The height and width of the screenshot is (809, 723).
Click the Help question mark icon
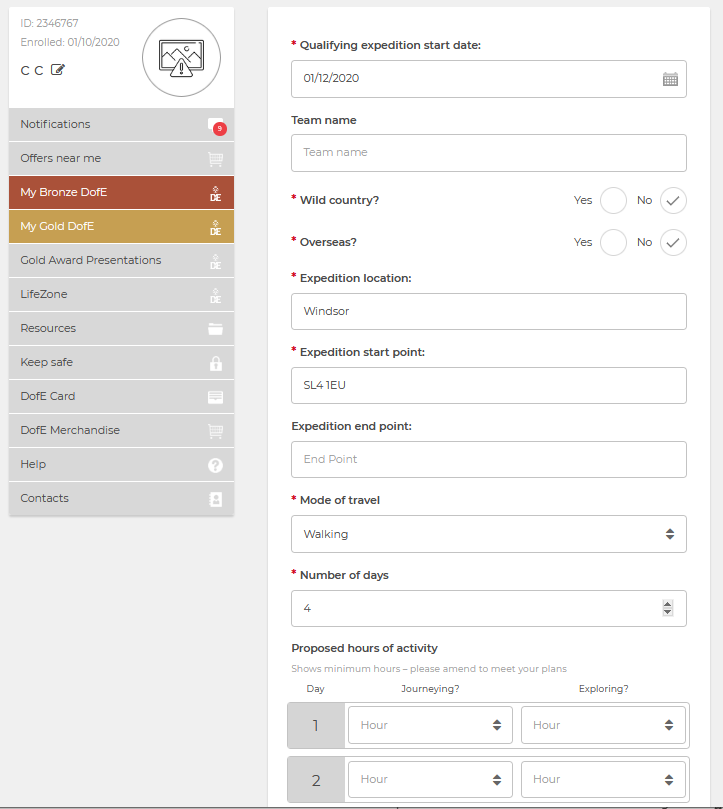[x=215, y=465]
